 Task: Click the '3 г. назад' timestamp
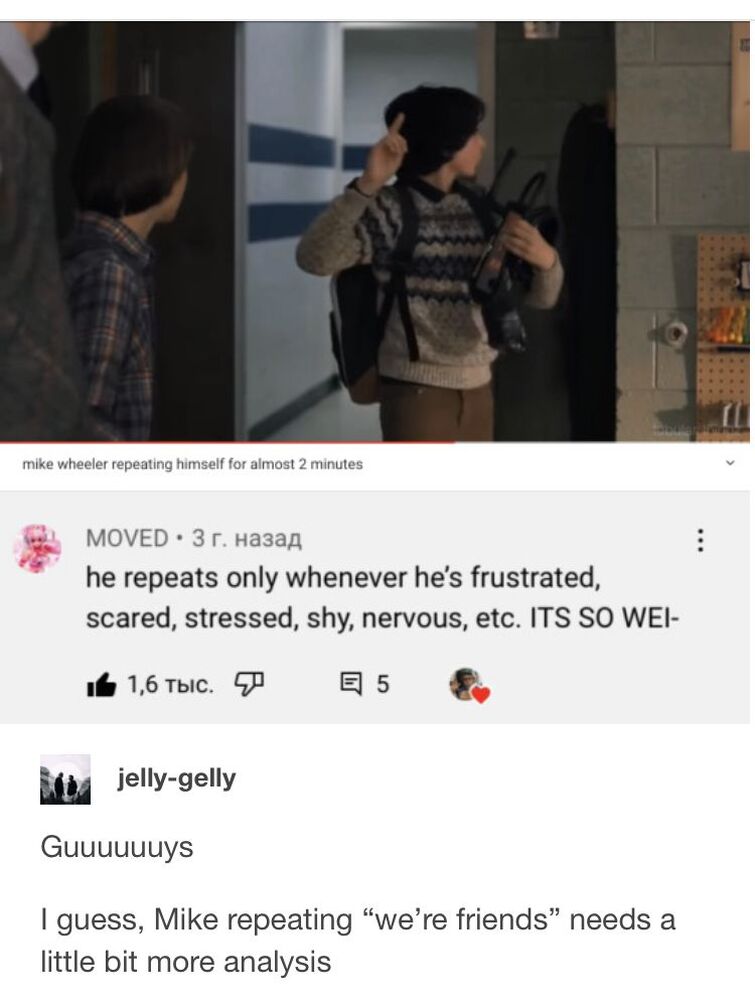click(x=247, y=539)
